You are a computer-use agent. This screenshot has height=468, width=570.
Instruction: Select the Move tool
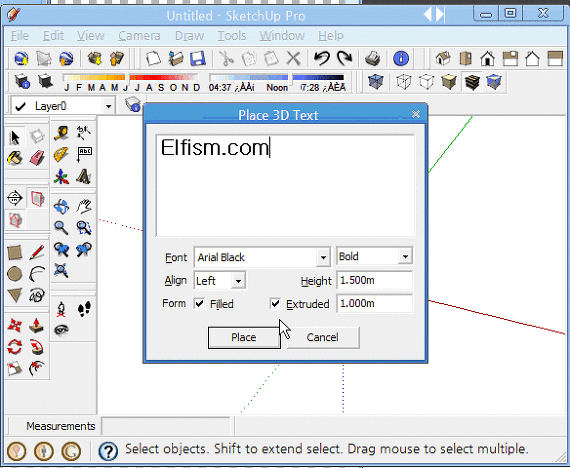(x=15, y=326)
